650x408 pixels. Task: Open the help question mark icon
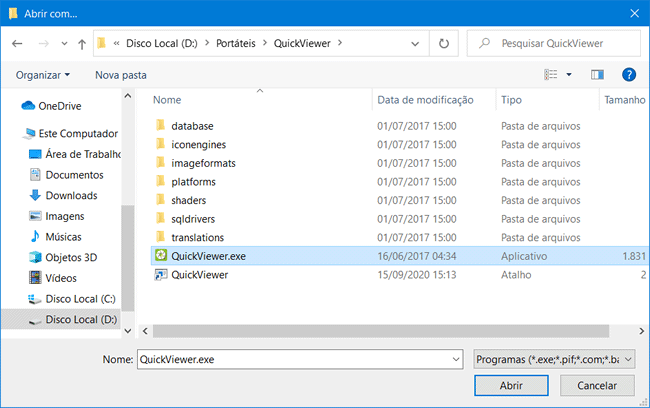[x=629, y=74]
